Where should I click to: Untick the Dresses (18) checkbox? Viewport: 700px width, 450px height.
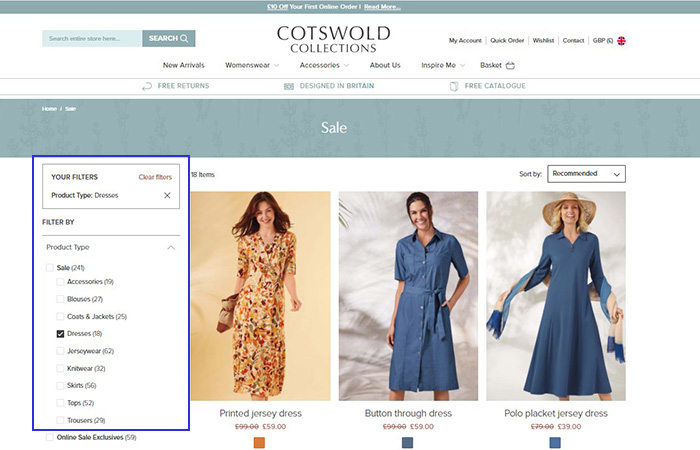pyautogui.click(x=60, y=333)
